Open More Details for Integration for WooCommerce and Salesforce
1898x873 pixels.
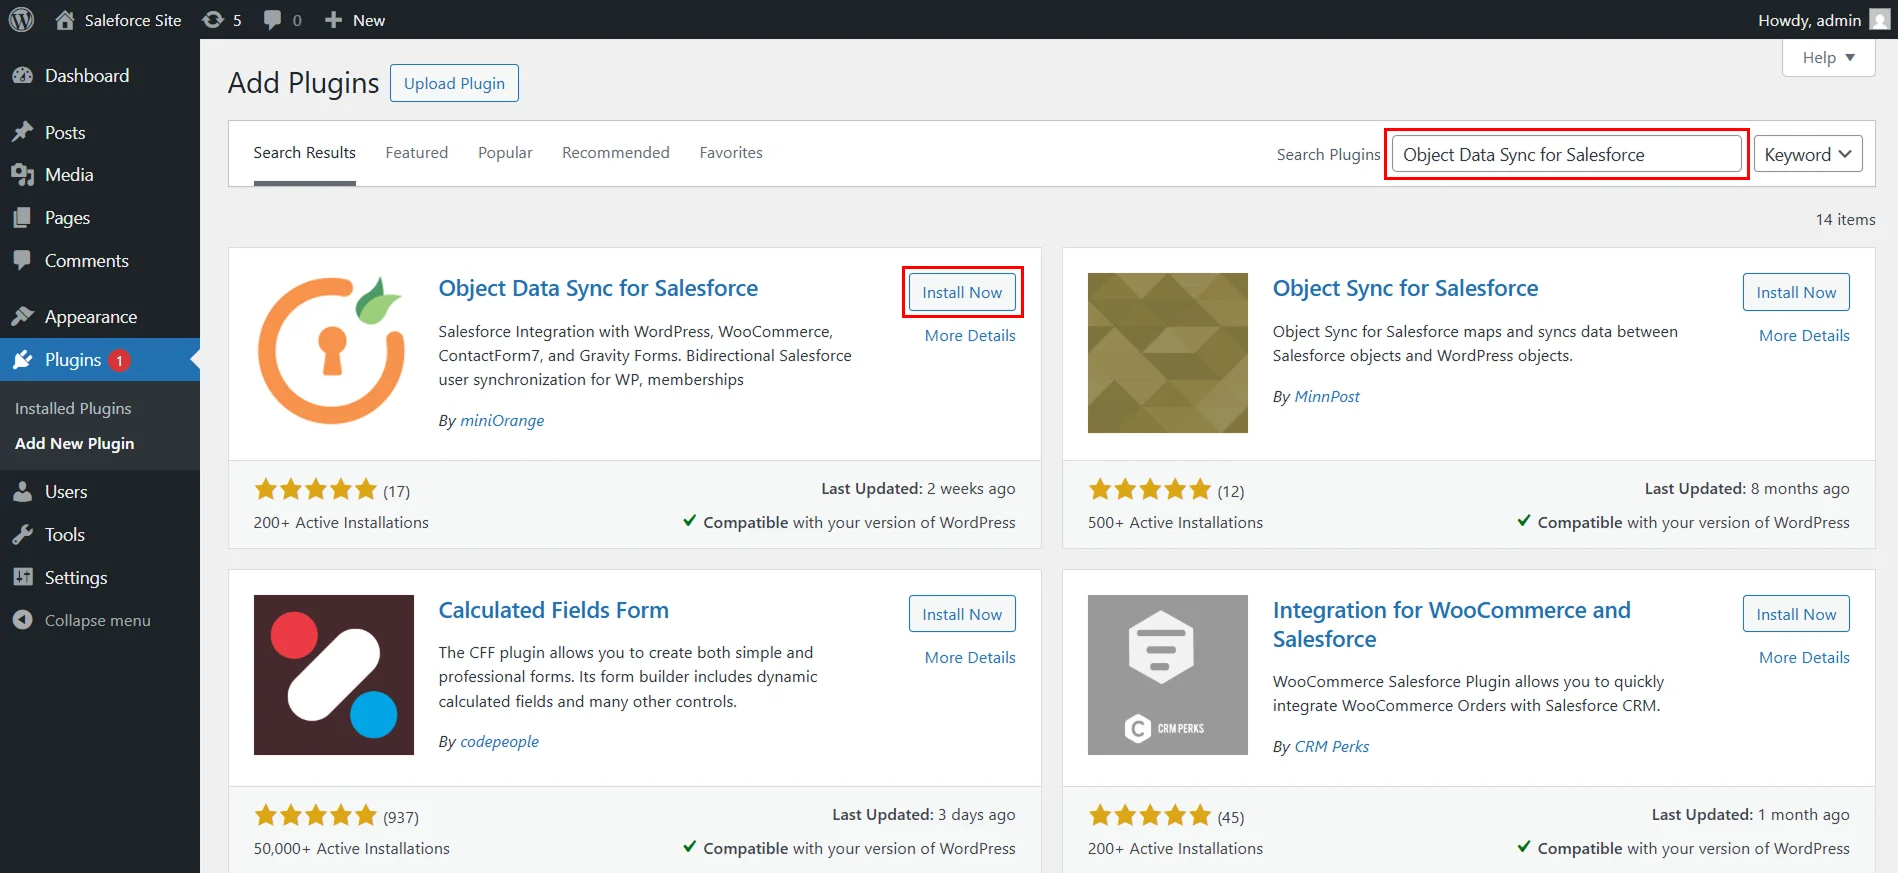tap(1804, 658)
